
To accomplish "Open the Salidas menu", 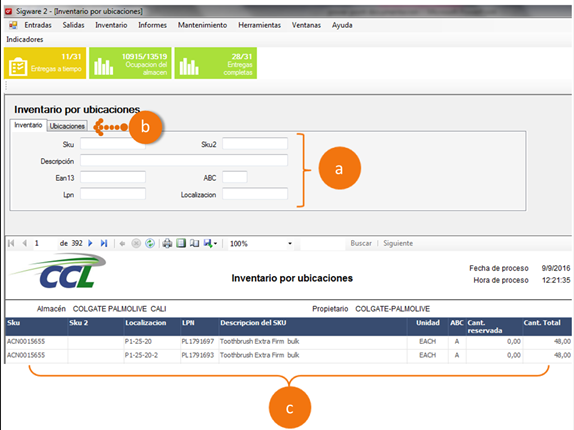I will click(73, 25).
